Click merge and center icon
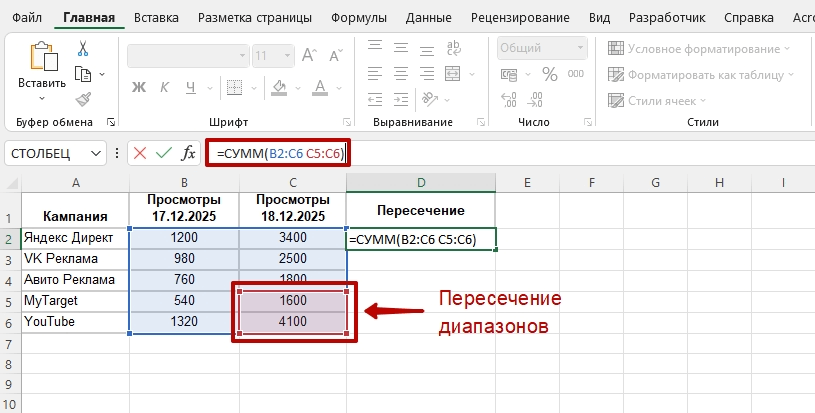 coord(453,73)
